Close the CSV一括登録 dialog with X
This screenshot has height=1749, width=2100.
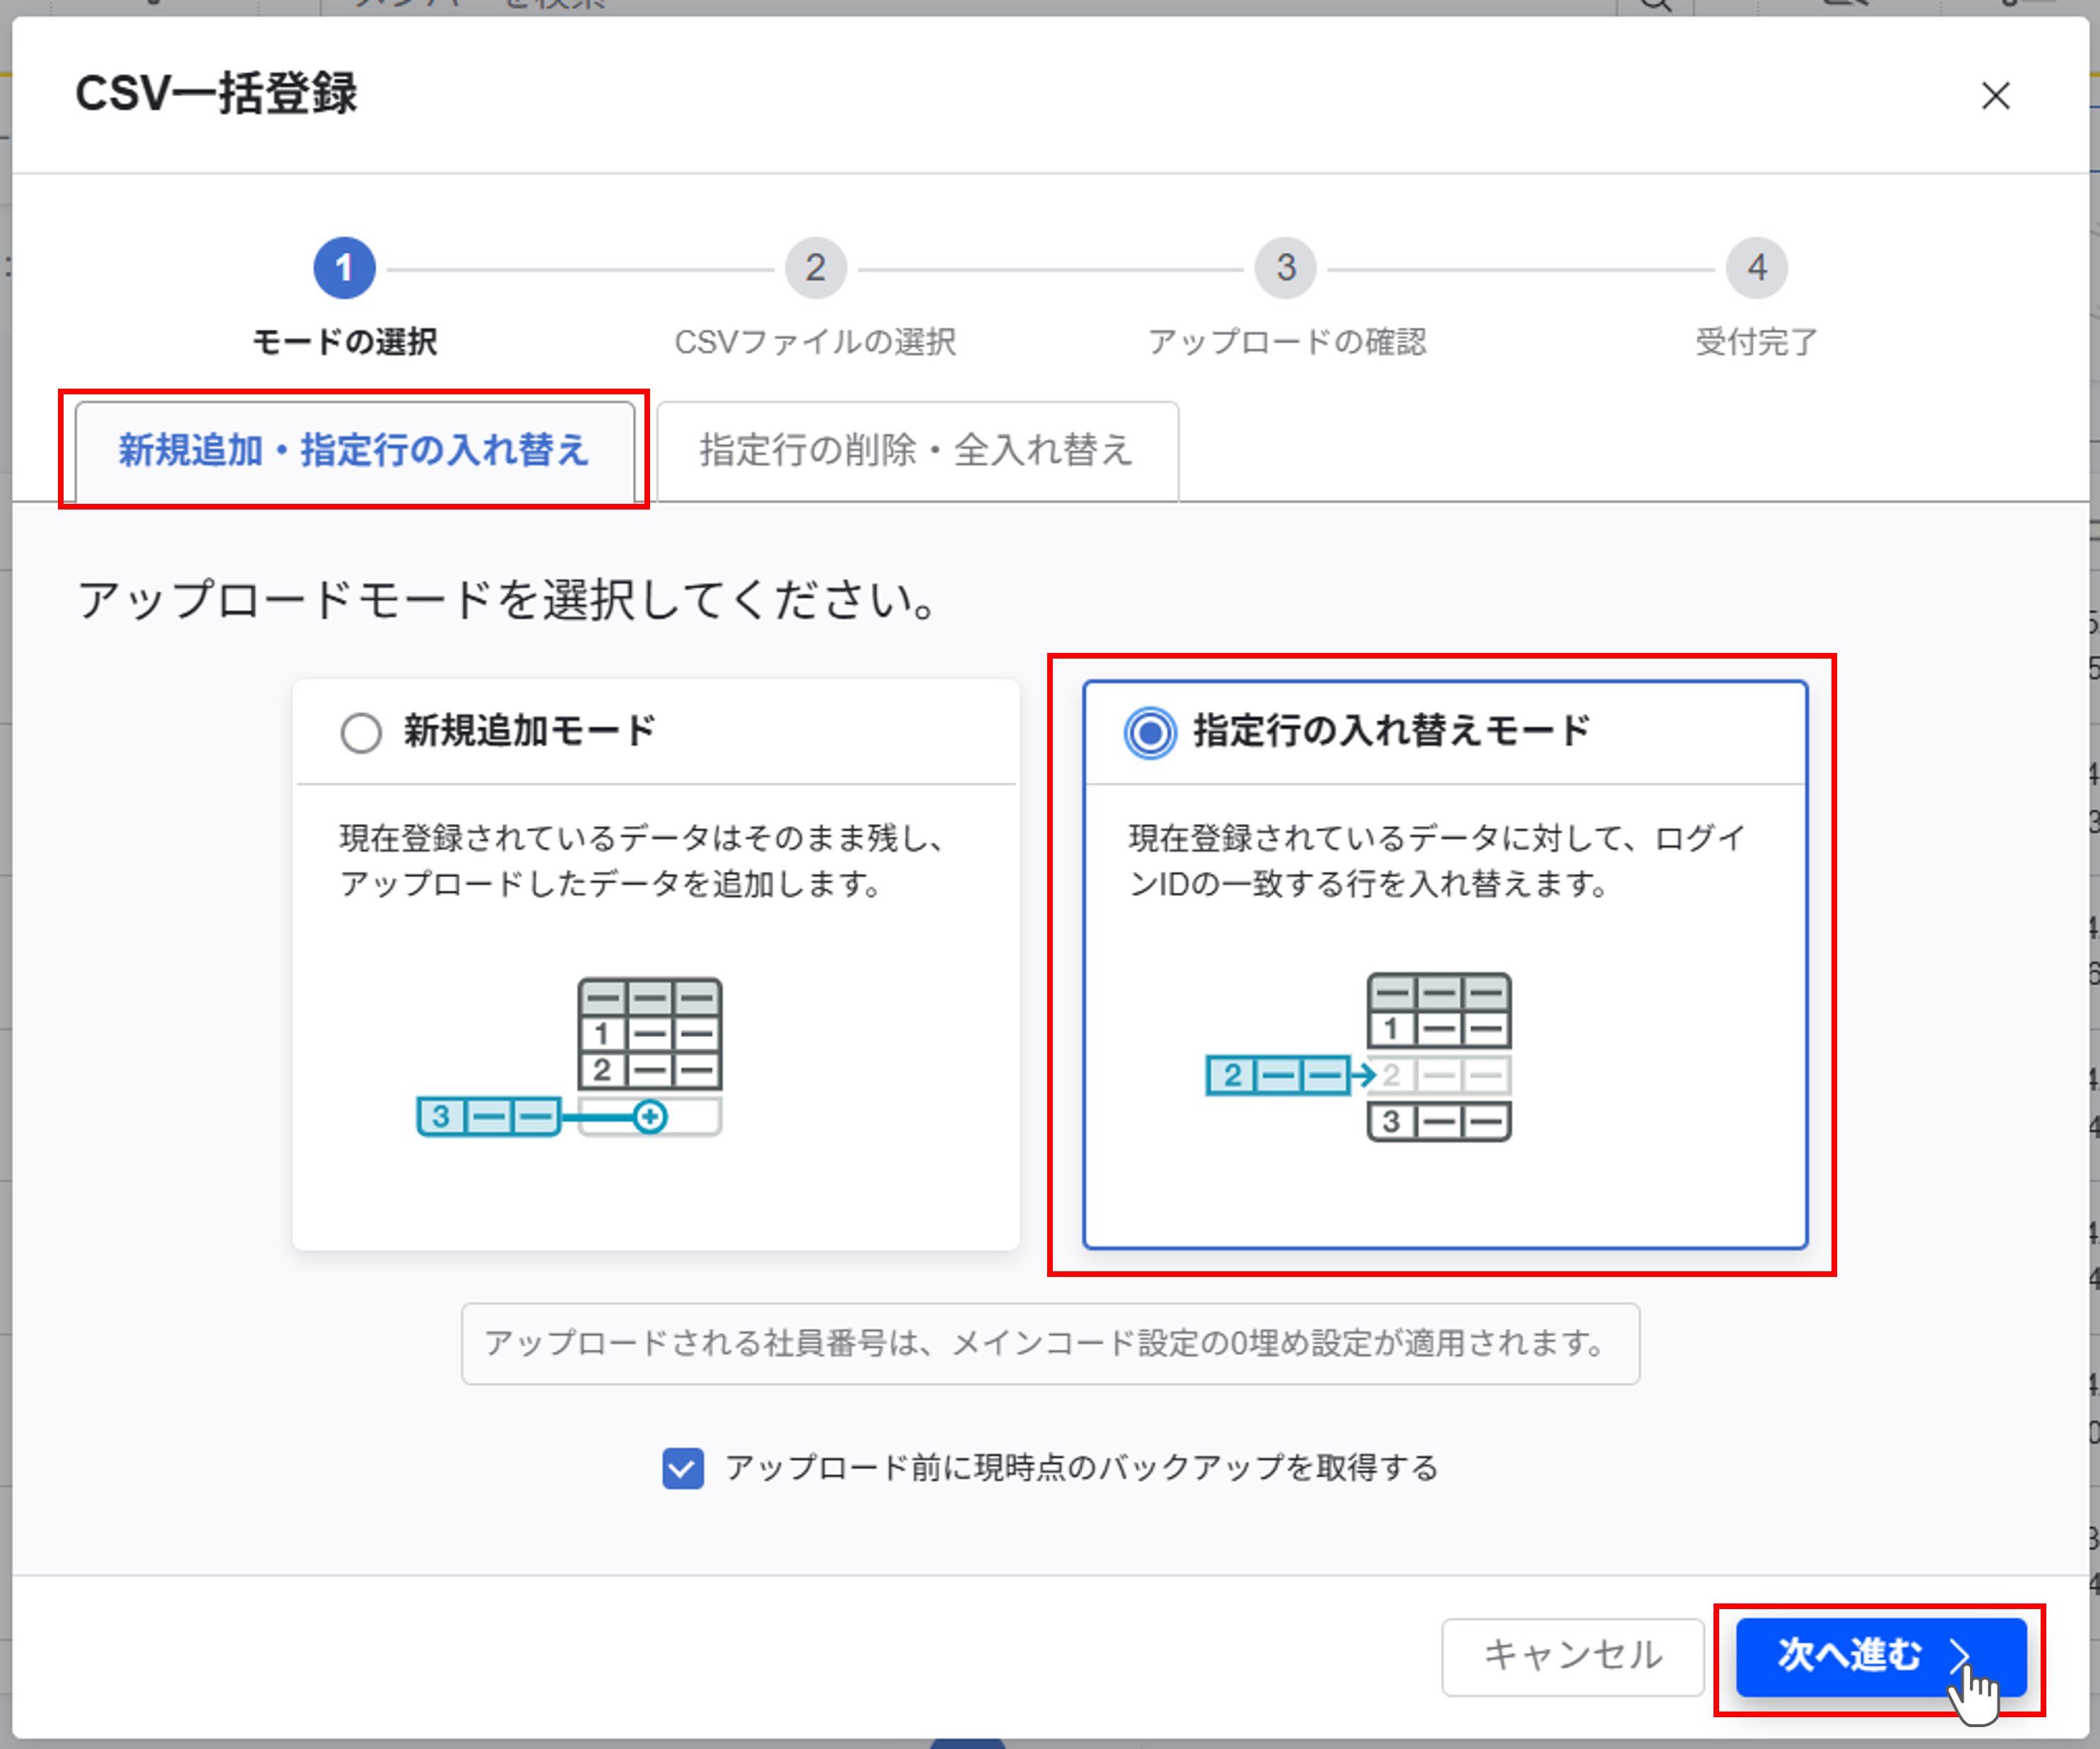(1995, 96)
